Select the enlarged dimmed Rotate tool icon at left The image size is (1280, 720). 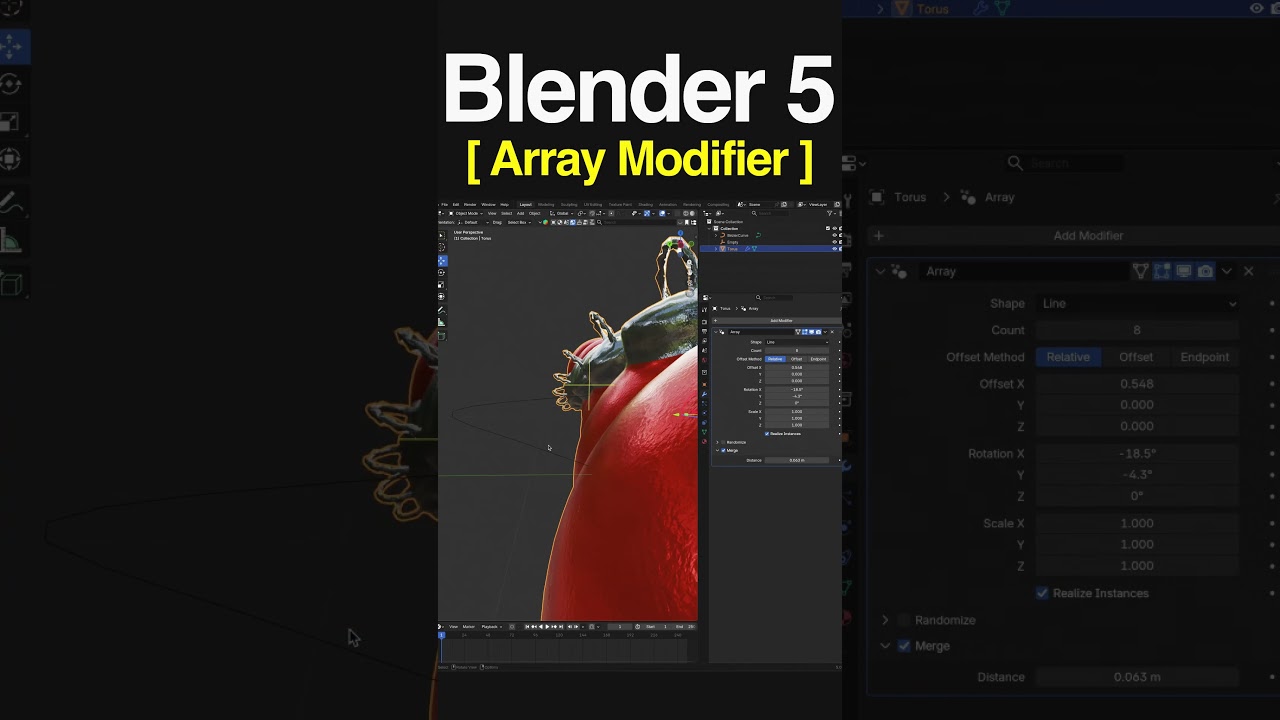pyautogui.click(x=10, y=84)
